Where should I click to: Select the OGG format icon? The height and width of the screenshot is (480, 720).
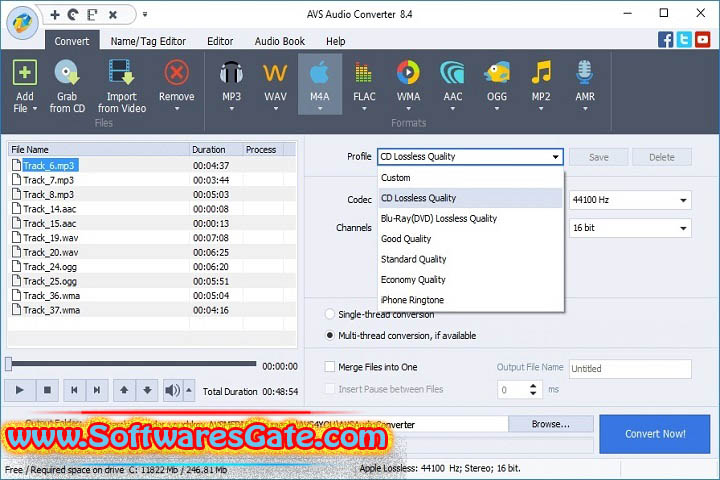click(x=497, y=73)
